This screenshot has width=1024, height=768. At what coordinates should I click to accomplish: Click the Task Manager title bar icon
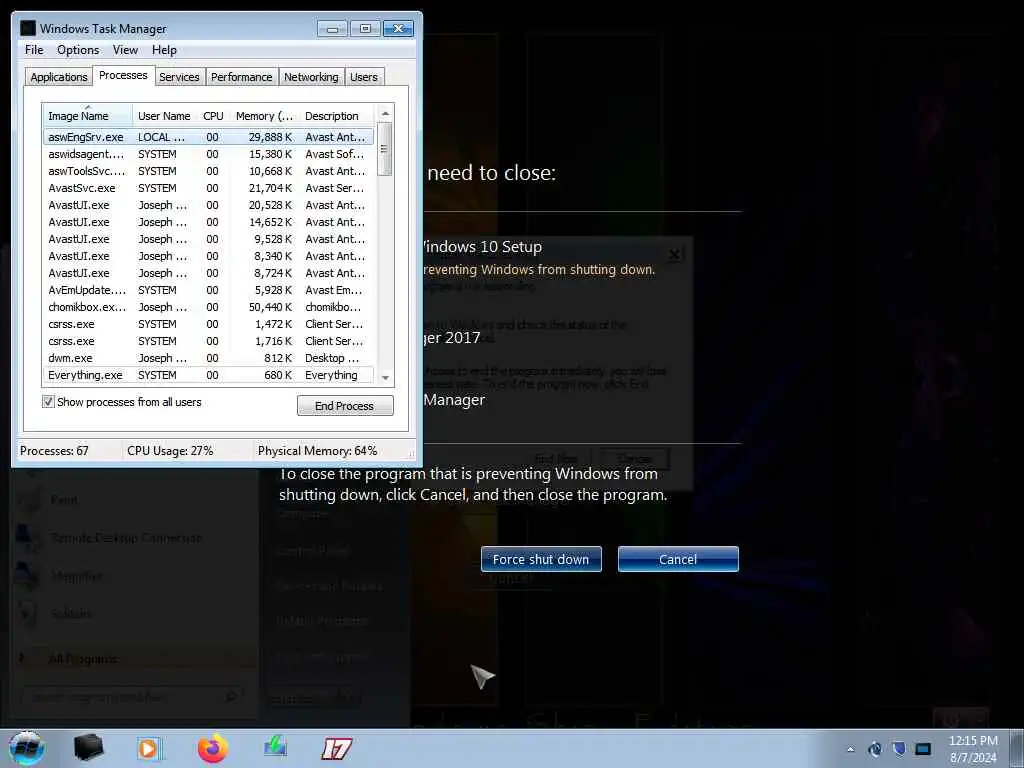[27, 28]
